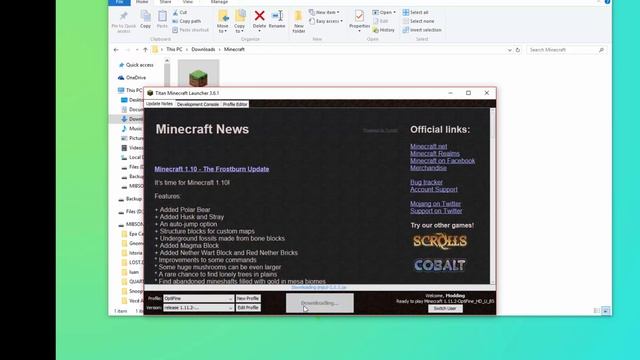Screen dimensions: 640x360
Task: Switch Explorer to details view button
Action: coord(597,311)
